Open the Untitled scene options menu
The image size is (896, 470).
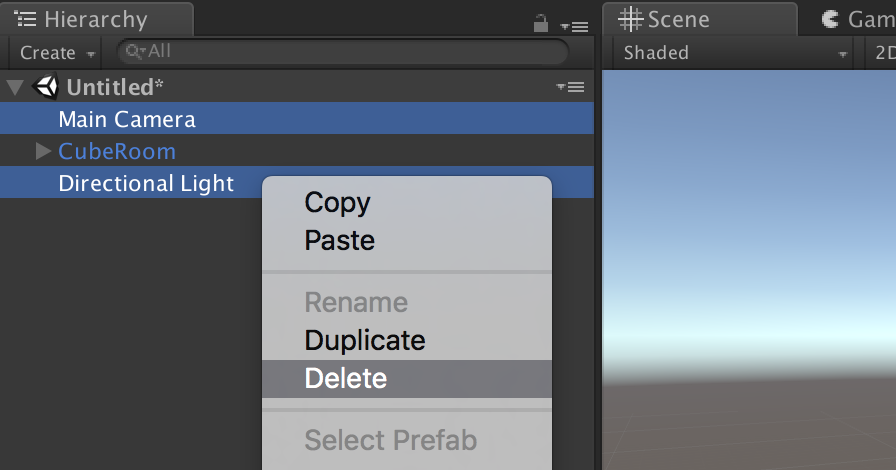point(570,87)
